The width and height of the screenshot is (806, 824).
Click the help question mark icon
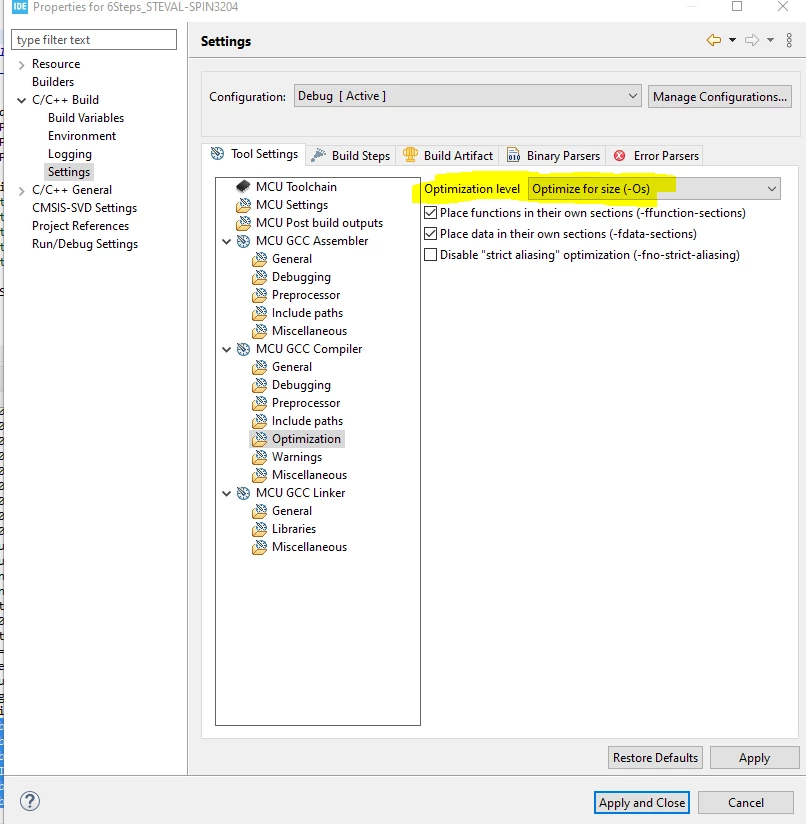pyautogui.click(x=30, y=801)
